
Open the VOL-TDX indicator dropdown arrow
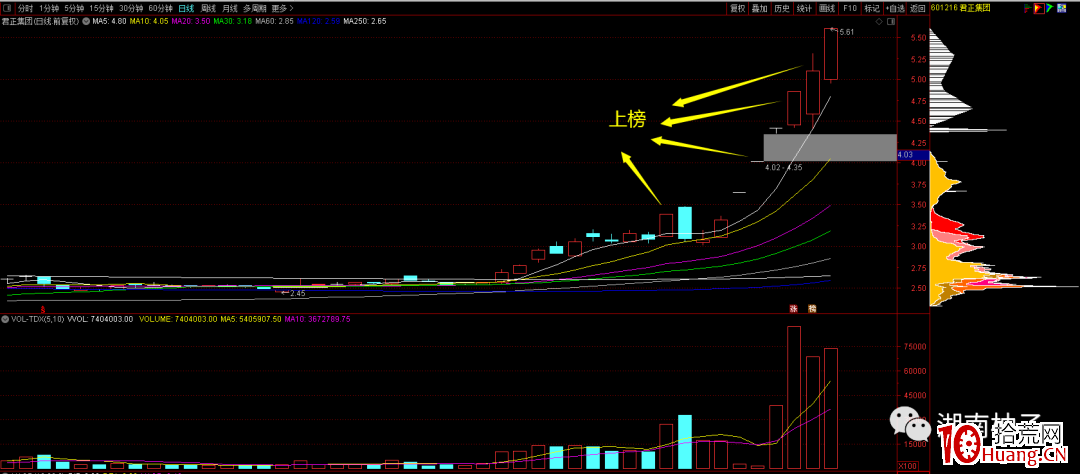(x=6, y=319)
